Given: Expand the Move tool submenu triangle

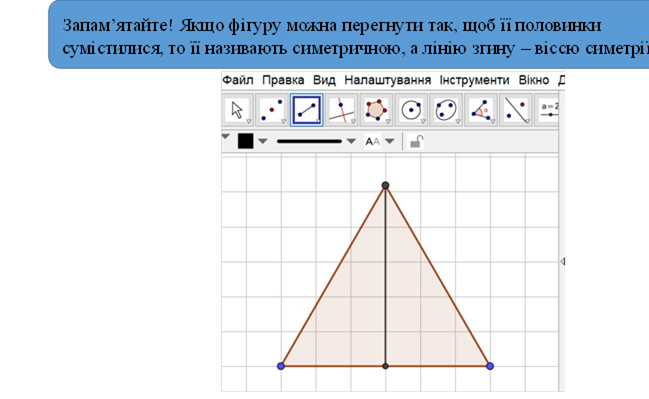Looking at the screenshot, I should pyautogui.click(x=248, y=121).
